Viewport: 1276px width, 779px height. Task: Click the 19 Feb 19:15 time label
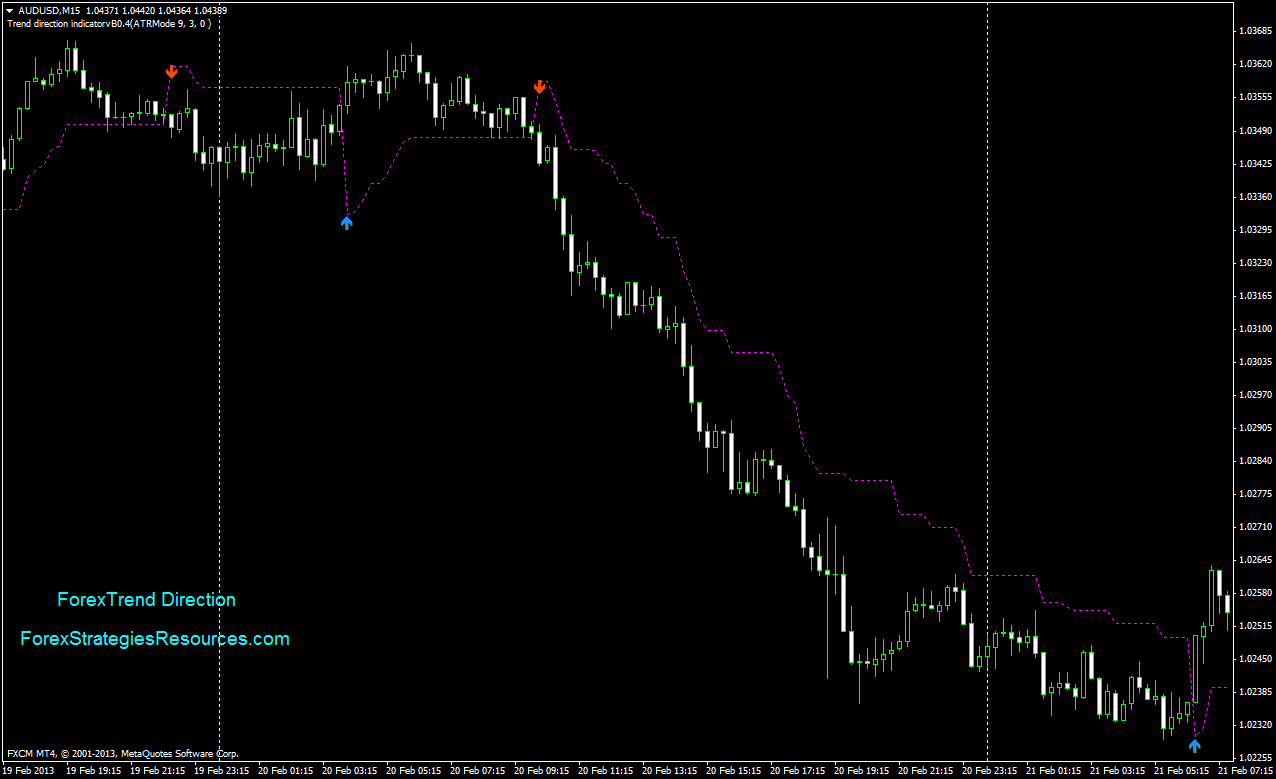[94, 771]
